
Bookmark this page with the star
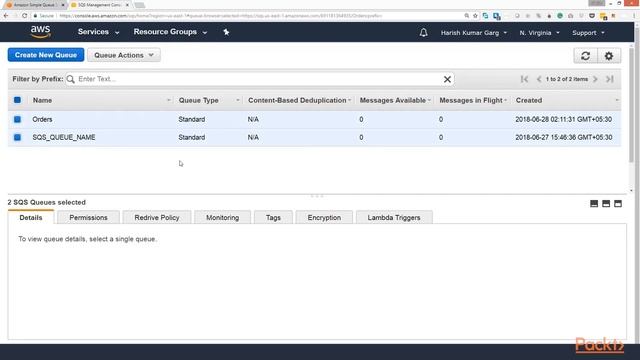click(x=476, y=16)
